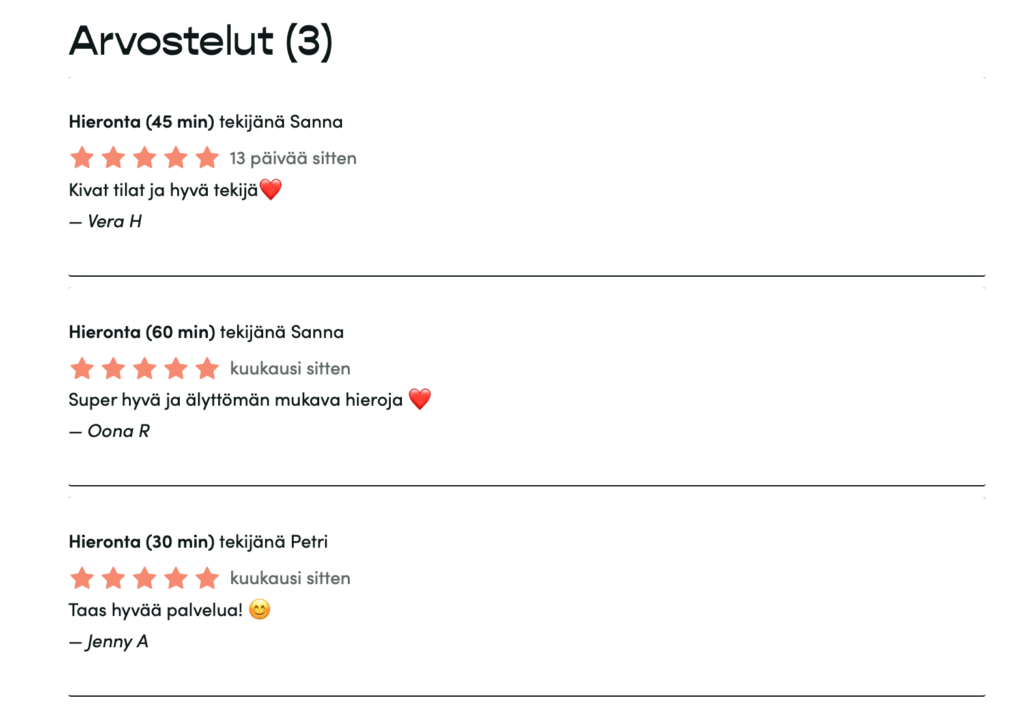
Task: Select the 'Hieronta (30 min)' service title
Action: click(x=142, y=542)
